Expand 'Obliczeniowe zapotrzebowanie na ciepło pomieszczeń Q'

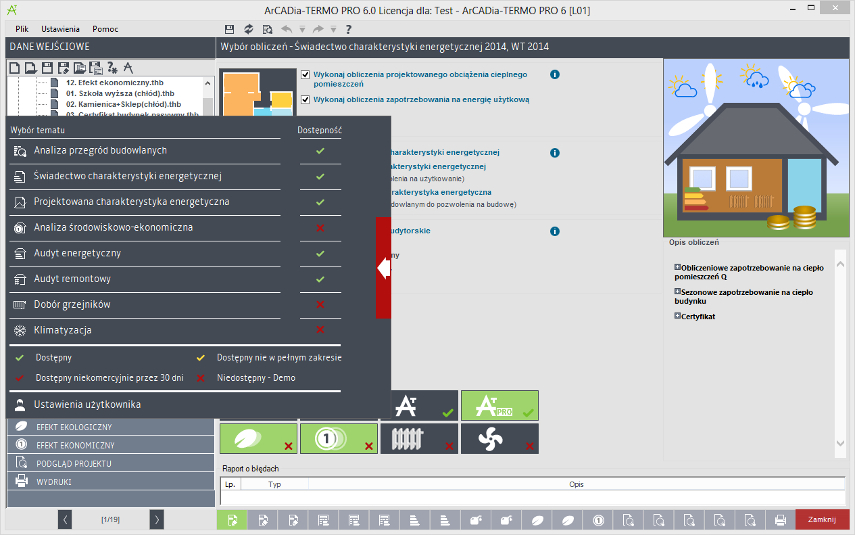[677, 267]
